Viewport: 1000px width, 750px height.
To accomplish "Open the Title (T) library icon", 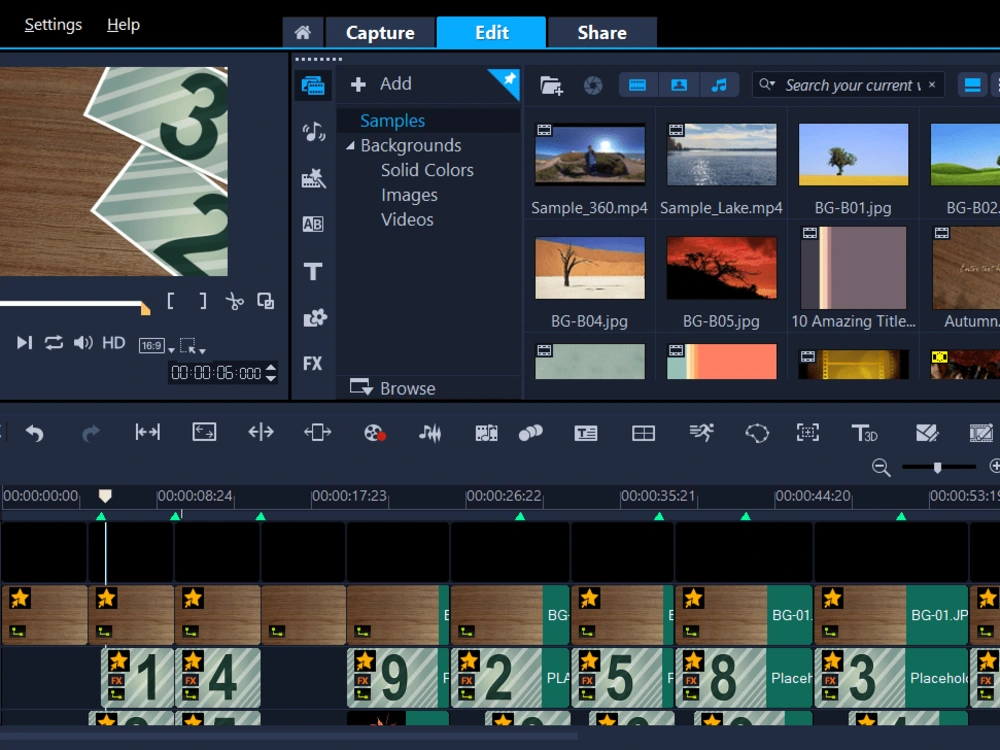I will point(312,272).
